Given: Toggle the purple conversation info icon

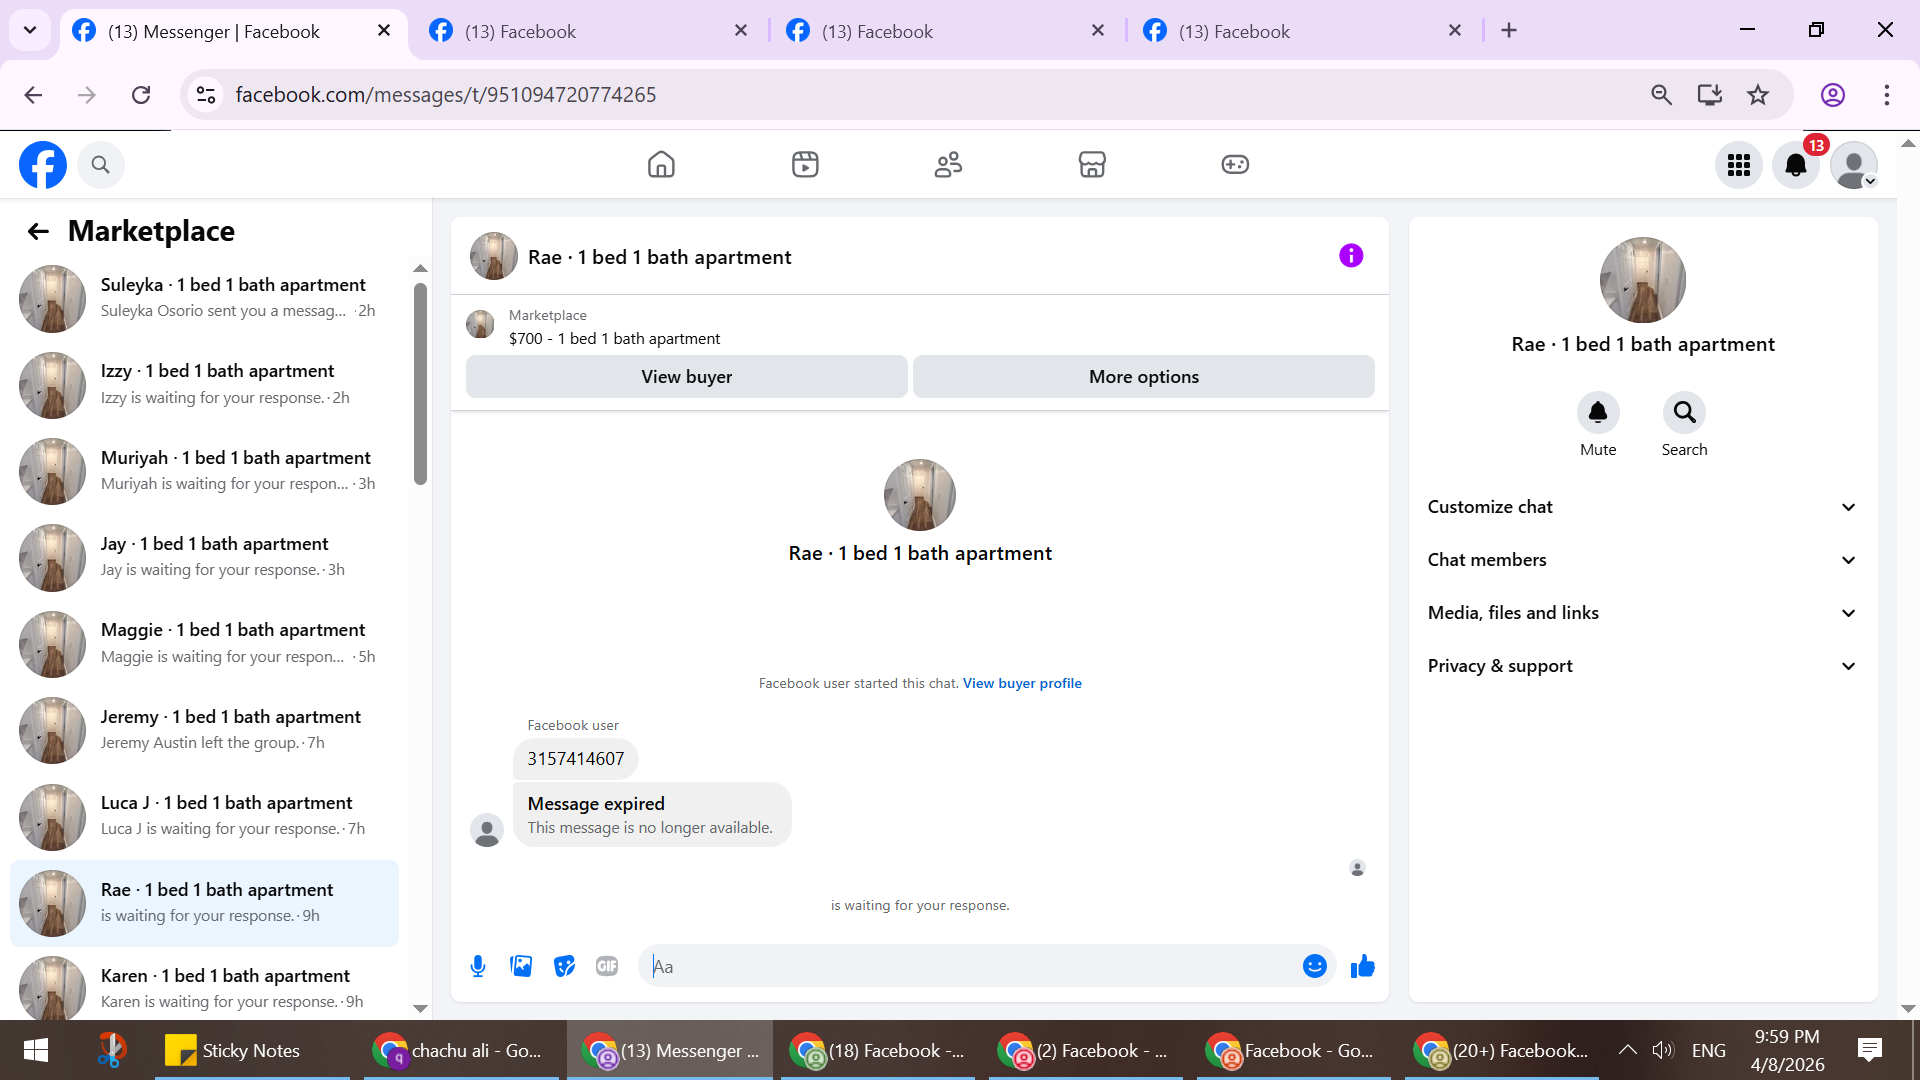Looking at the screenshot, I should point(1350,256).
